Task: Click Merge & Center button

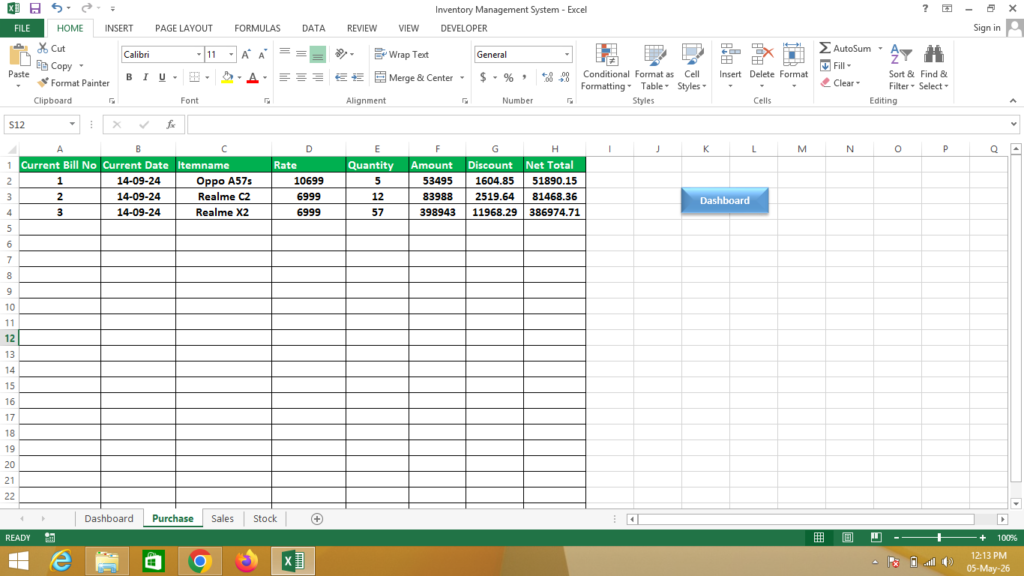Action: (414, 78)
